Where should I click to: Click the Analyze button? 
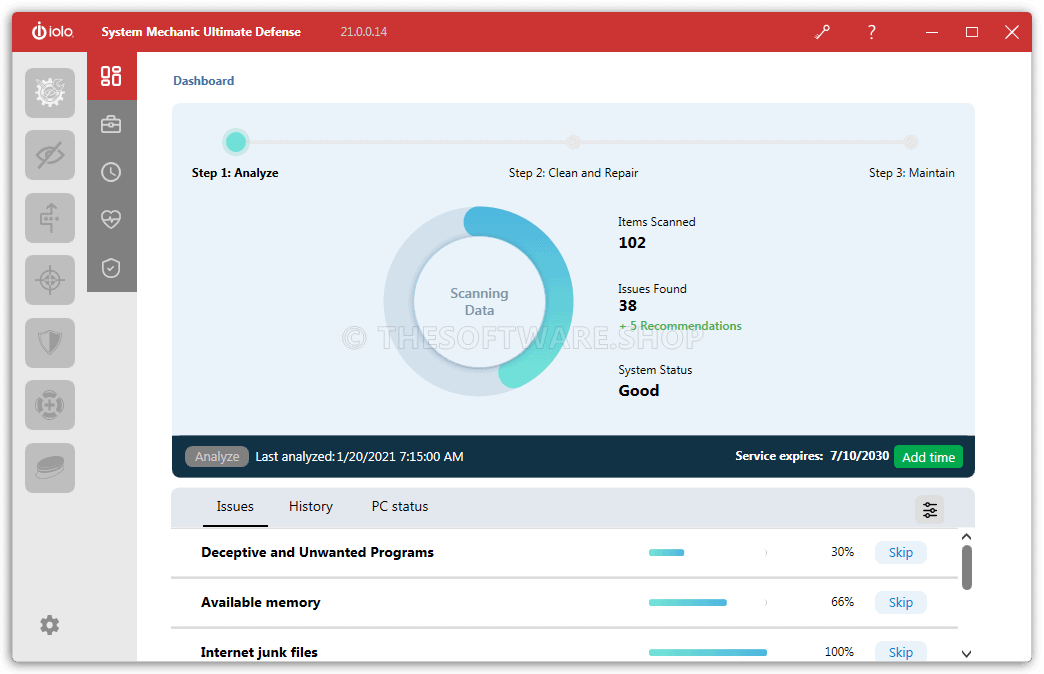217,457
